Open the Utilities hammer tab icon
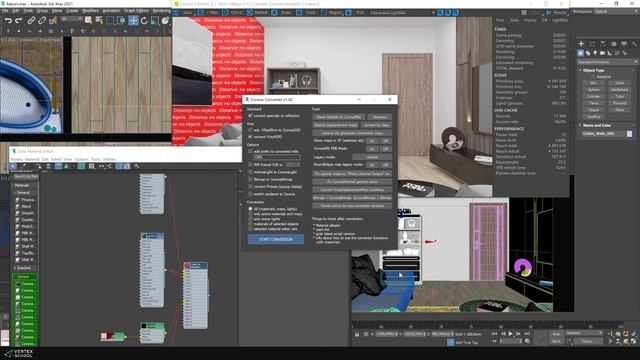The width and height of the screenshot is (640, 360). (x=634, y=44)
